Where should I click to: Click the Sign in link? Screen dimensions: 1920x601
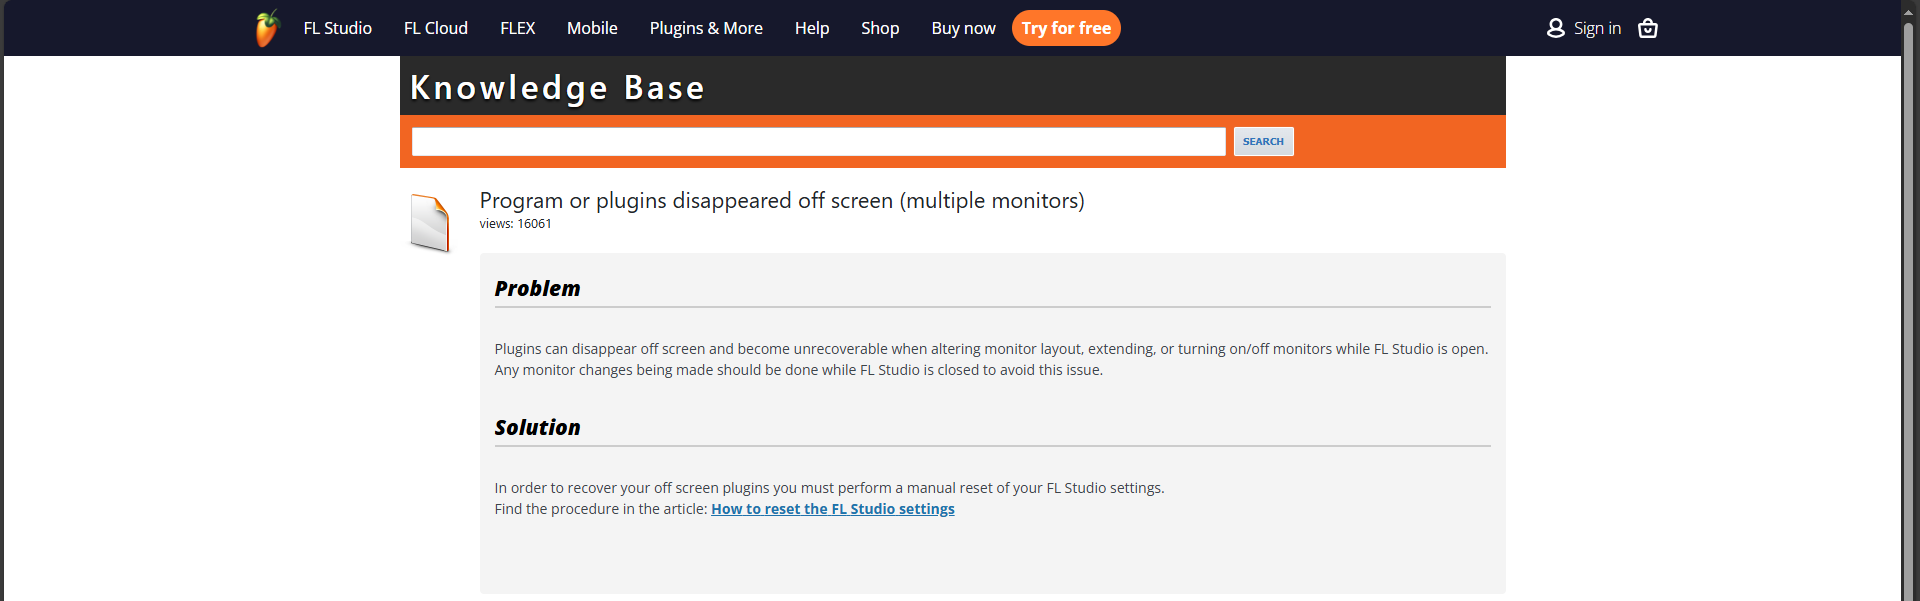(x=1597, y=28)
